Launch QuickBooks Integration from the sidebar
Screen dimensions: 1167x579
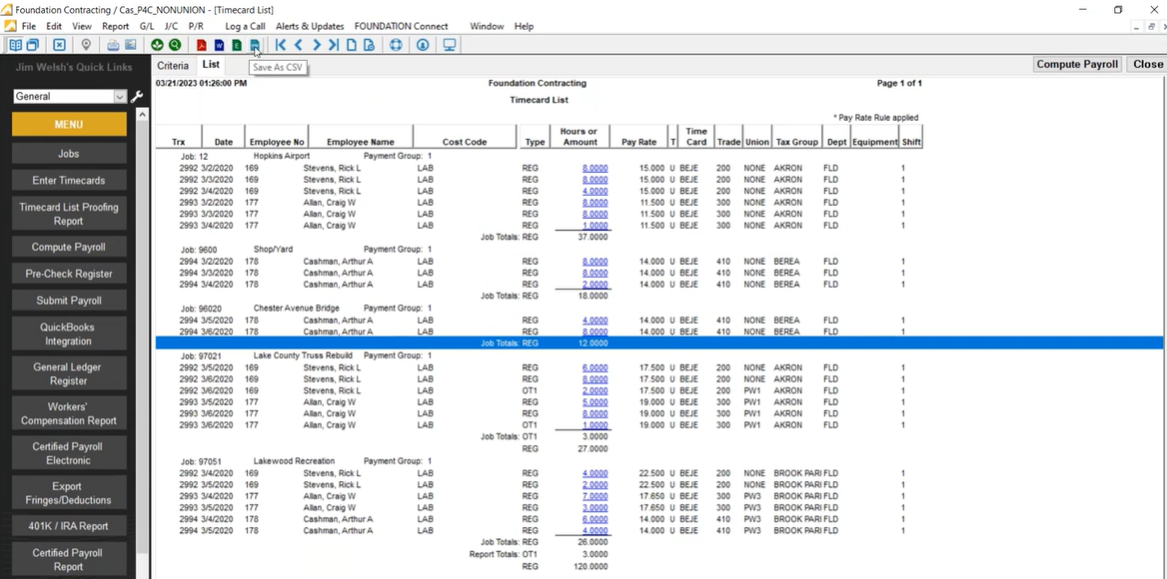[x=68, y=332]
